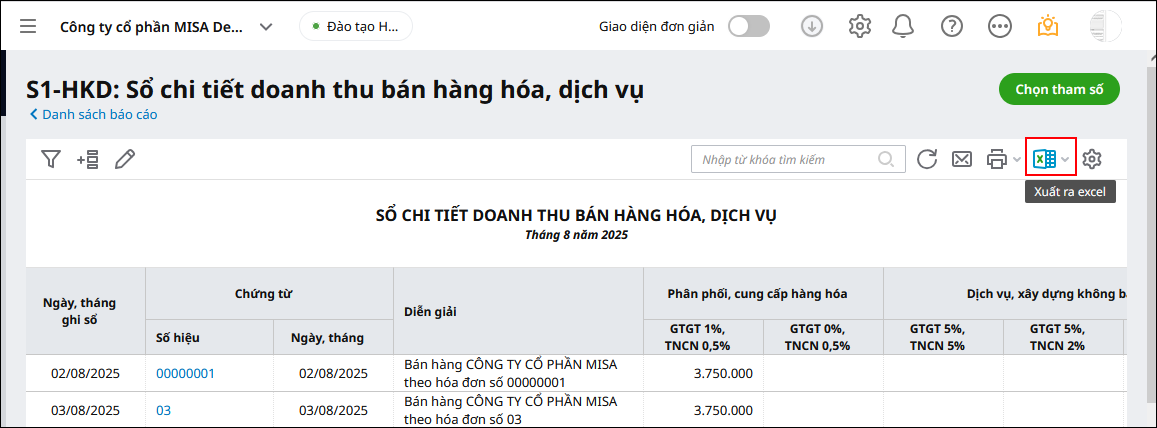
Task: Open report settings gear in toolbar
Action: click(x=1092, y=159)
